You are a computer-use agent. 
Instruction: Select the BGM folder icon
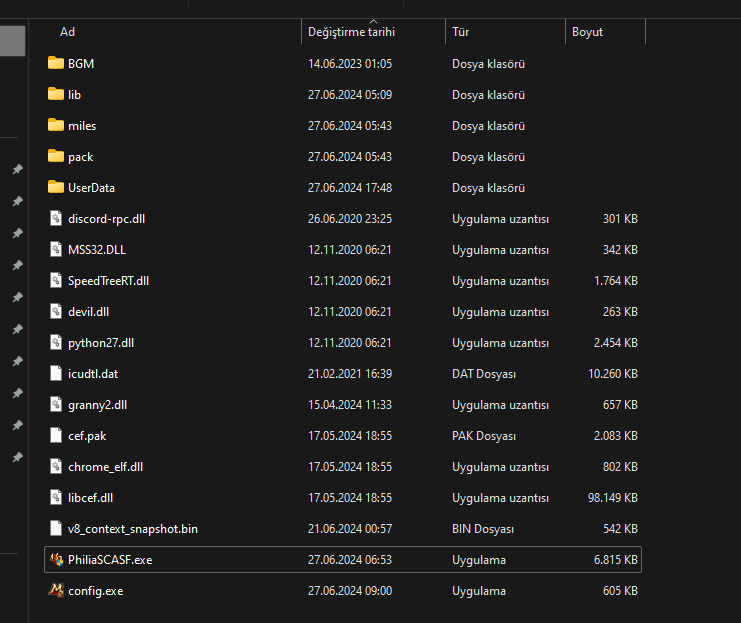click(56, 63)
